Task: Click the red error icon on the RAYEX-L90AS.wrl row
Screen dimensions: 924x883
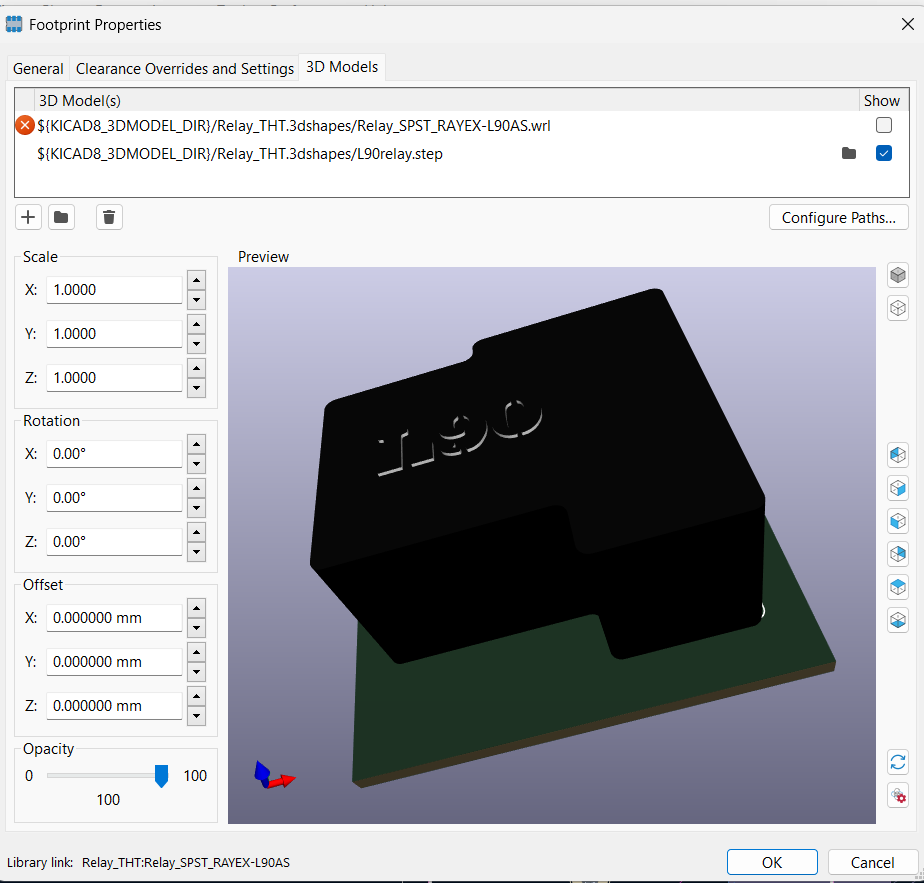Action: (x=25, y=126)
